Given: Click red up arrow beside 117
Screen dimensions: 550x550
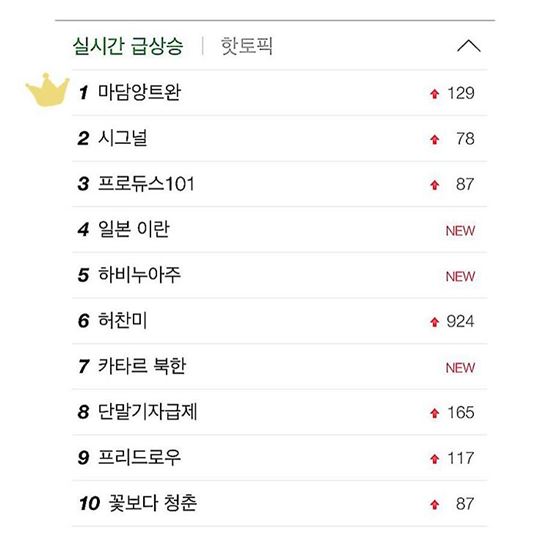Looking at the screenshot, I should point(435,458).
